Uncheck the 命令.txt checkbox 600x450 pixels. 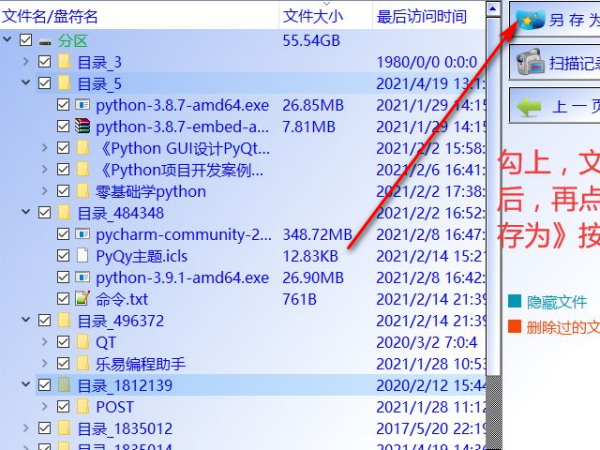pos(63,298)
